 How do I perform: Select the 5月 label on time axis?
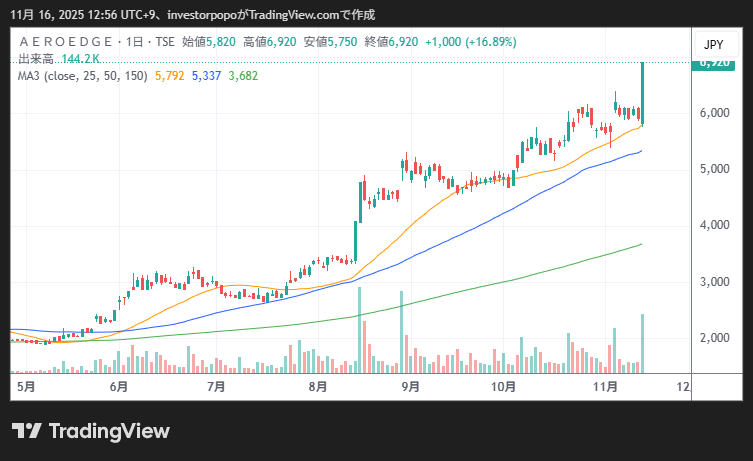27,386
